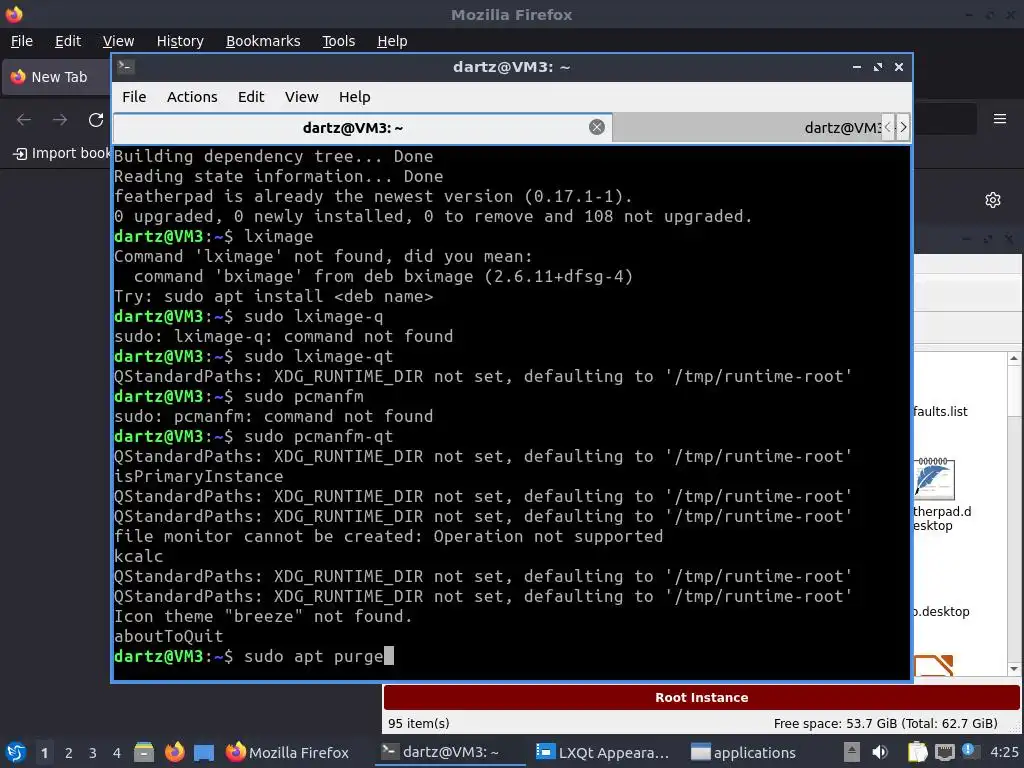Click the network status tray icon
1024x768 pixels.
[x=944, y=752]
